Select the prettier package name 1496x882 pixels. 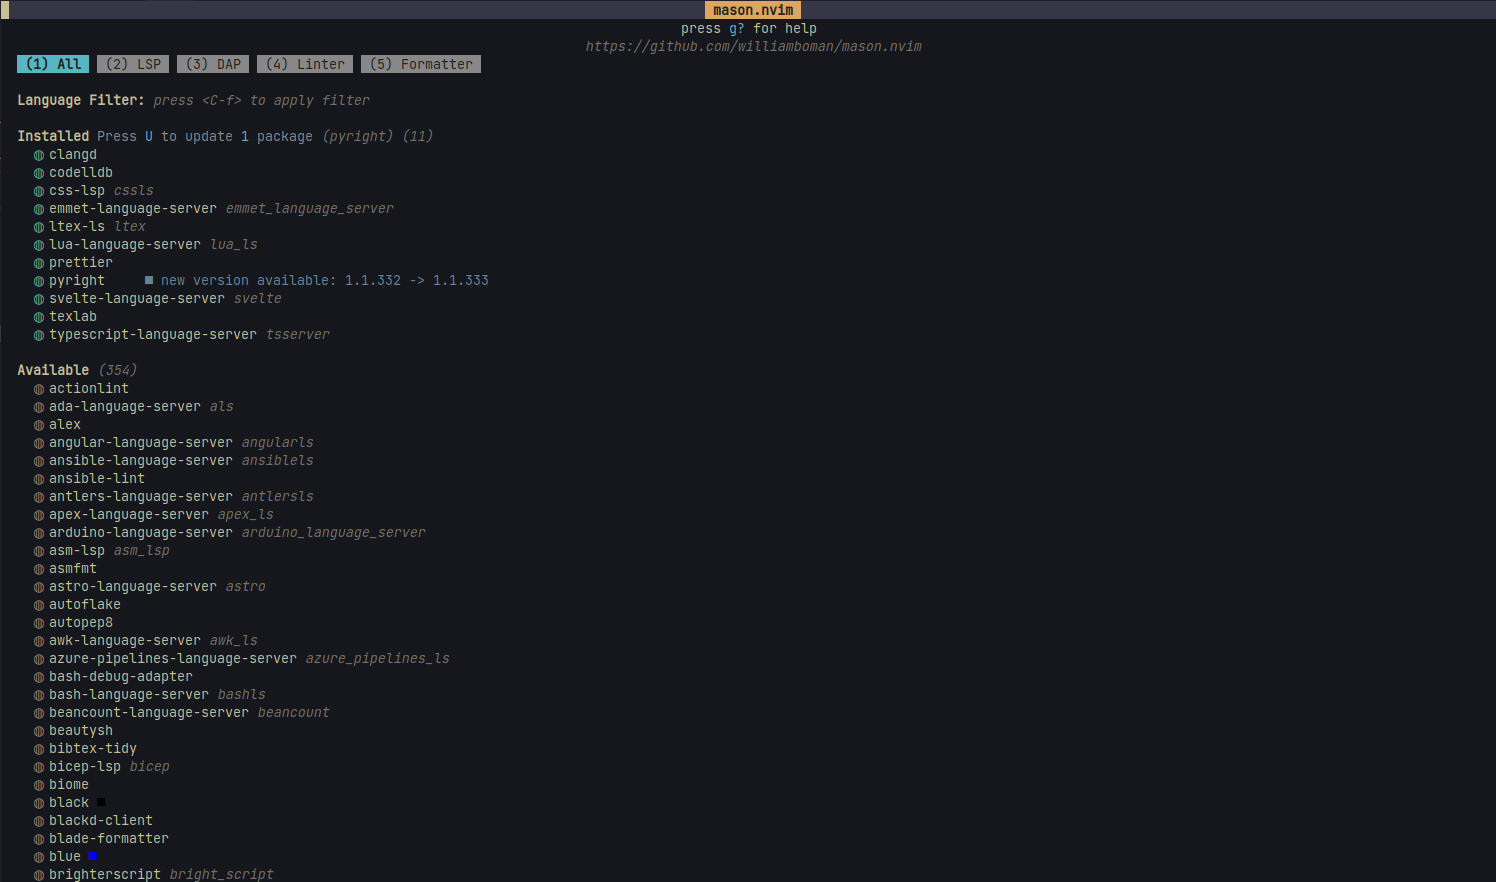[81, 262]
